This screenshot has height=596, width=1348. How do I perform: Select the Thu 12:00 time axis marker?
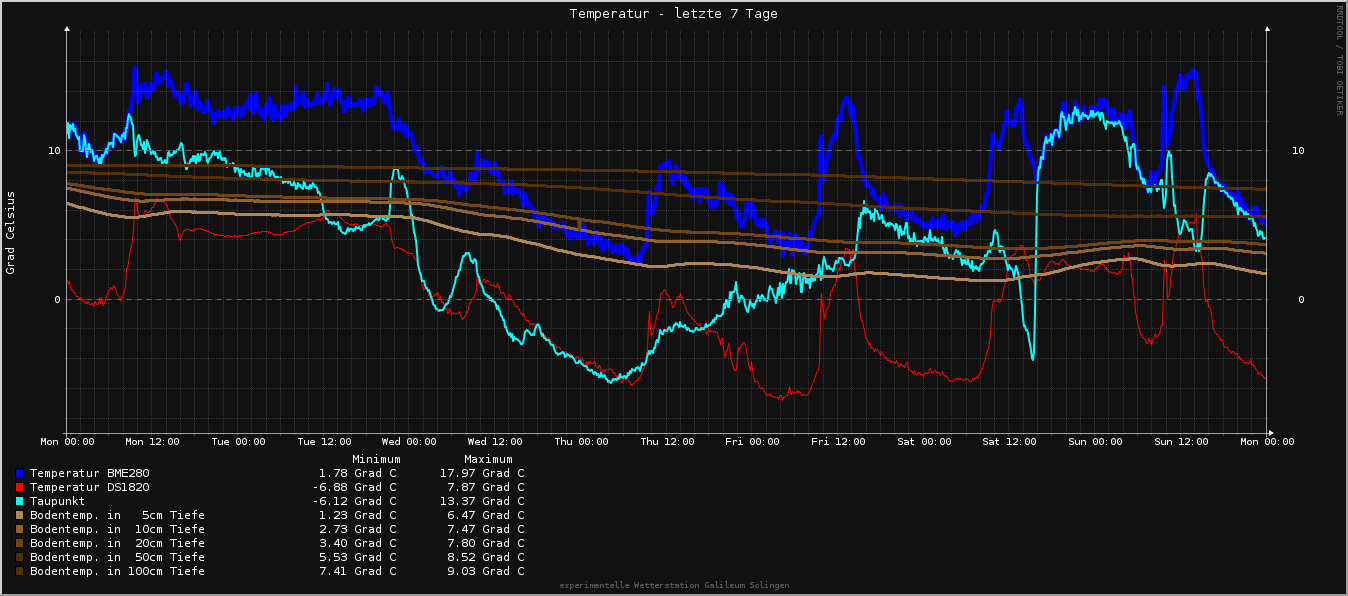click(666, 441)
